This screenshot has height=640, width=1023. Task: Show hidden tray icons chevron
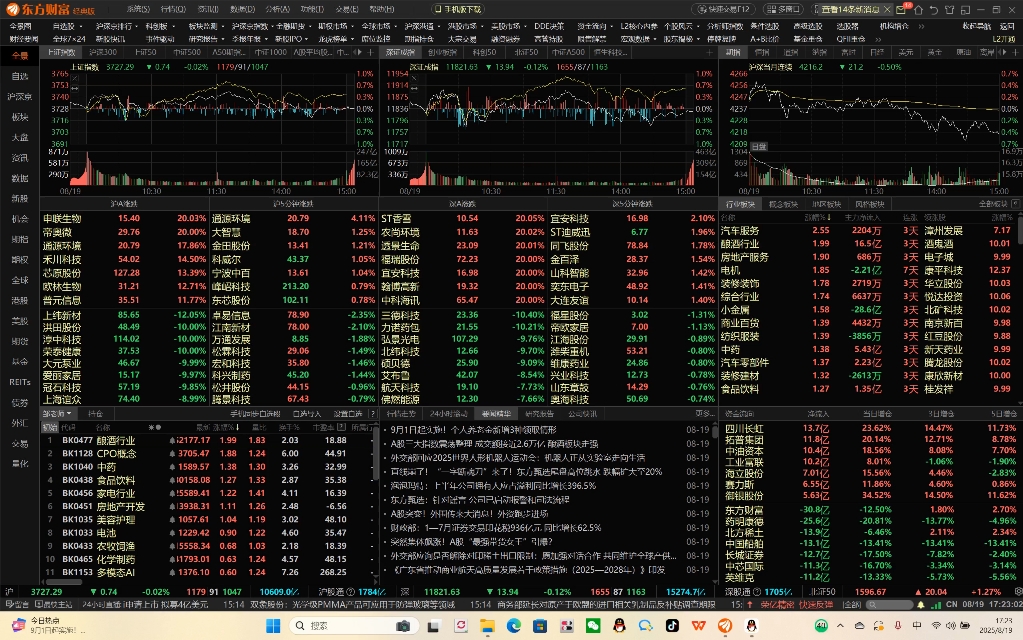click(x=840, y=626)
